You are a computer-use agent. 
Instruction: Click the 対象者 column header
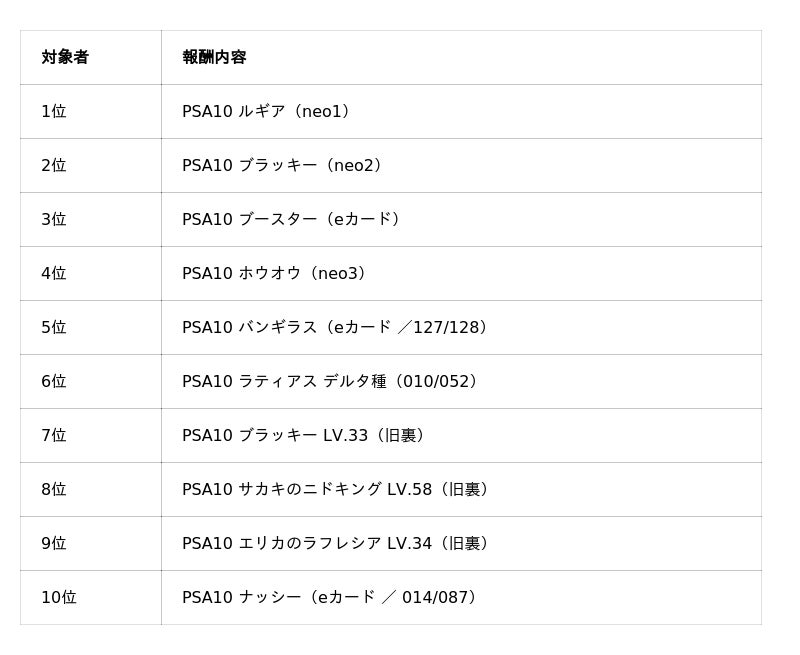pyautogui.click(x=65, y=57)
